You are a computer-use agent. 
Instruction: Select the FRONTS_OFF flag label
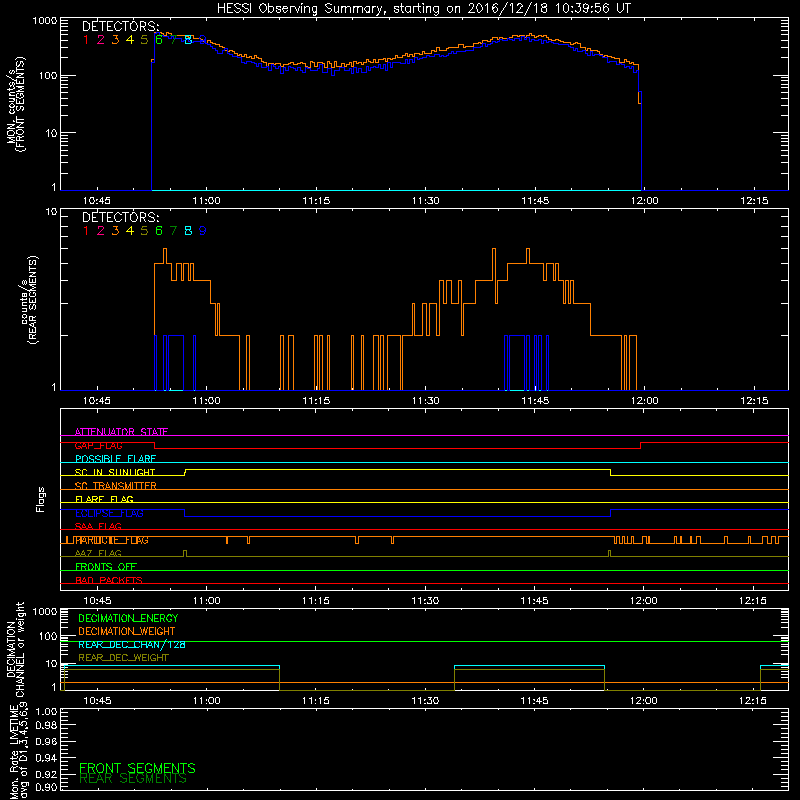106,567
